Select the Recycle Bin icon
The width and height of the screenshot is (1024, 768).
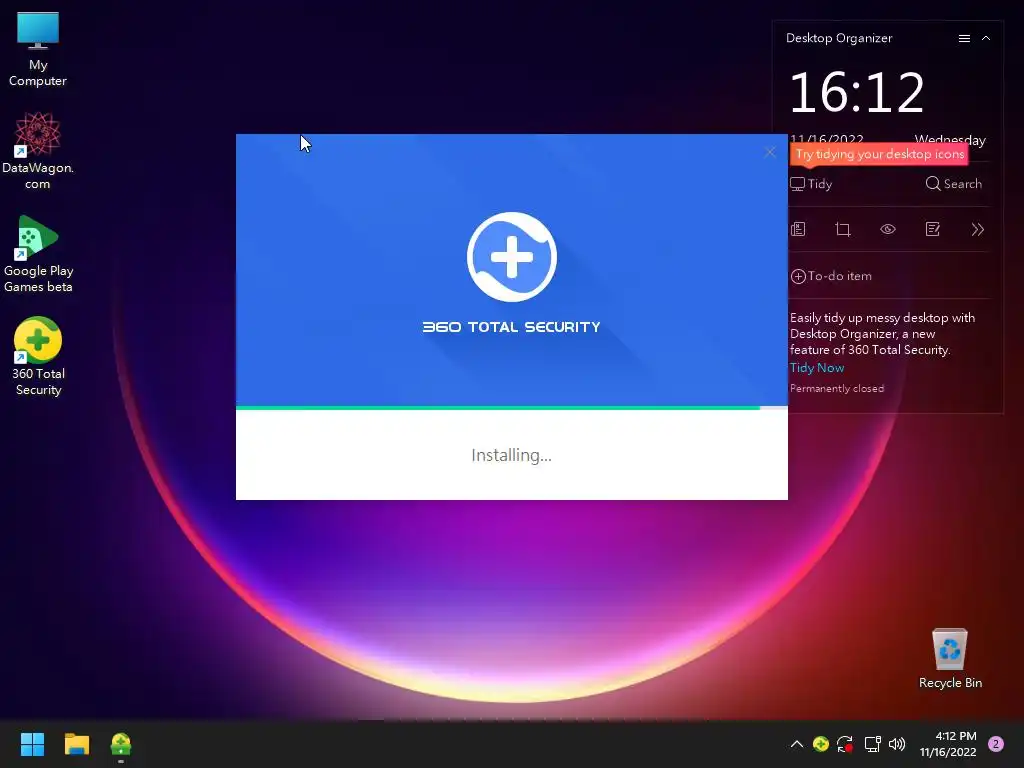pos(950,658)
